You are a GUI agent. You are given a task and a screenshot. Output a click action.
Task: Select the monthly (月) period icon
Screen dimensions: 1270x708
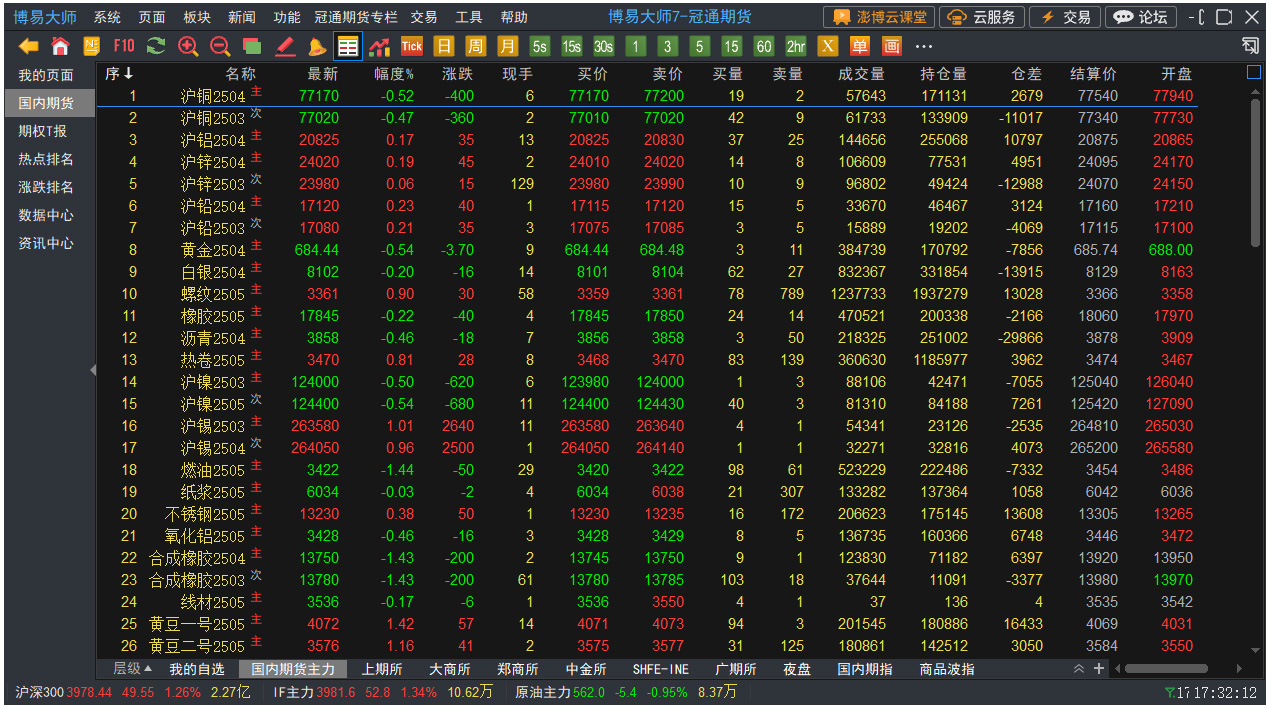point(508,46)
